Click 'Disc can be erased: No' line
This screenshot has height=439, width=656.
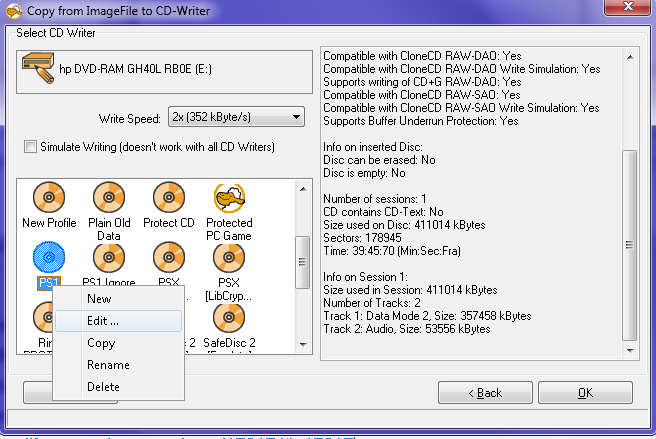tap(379, 160)
